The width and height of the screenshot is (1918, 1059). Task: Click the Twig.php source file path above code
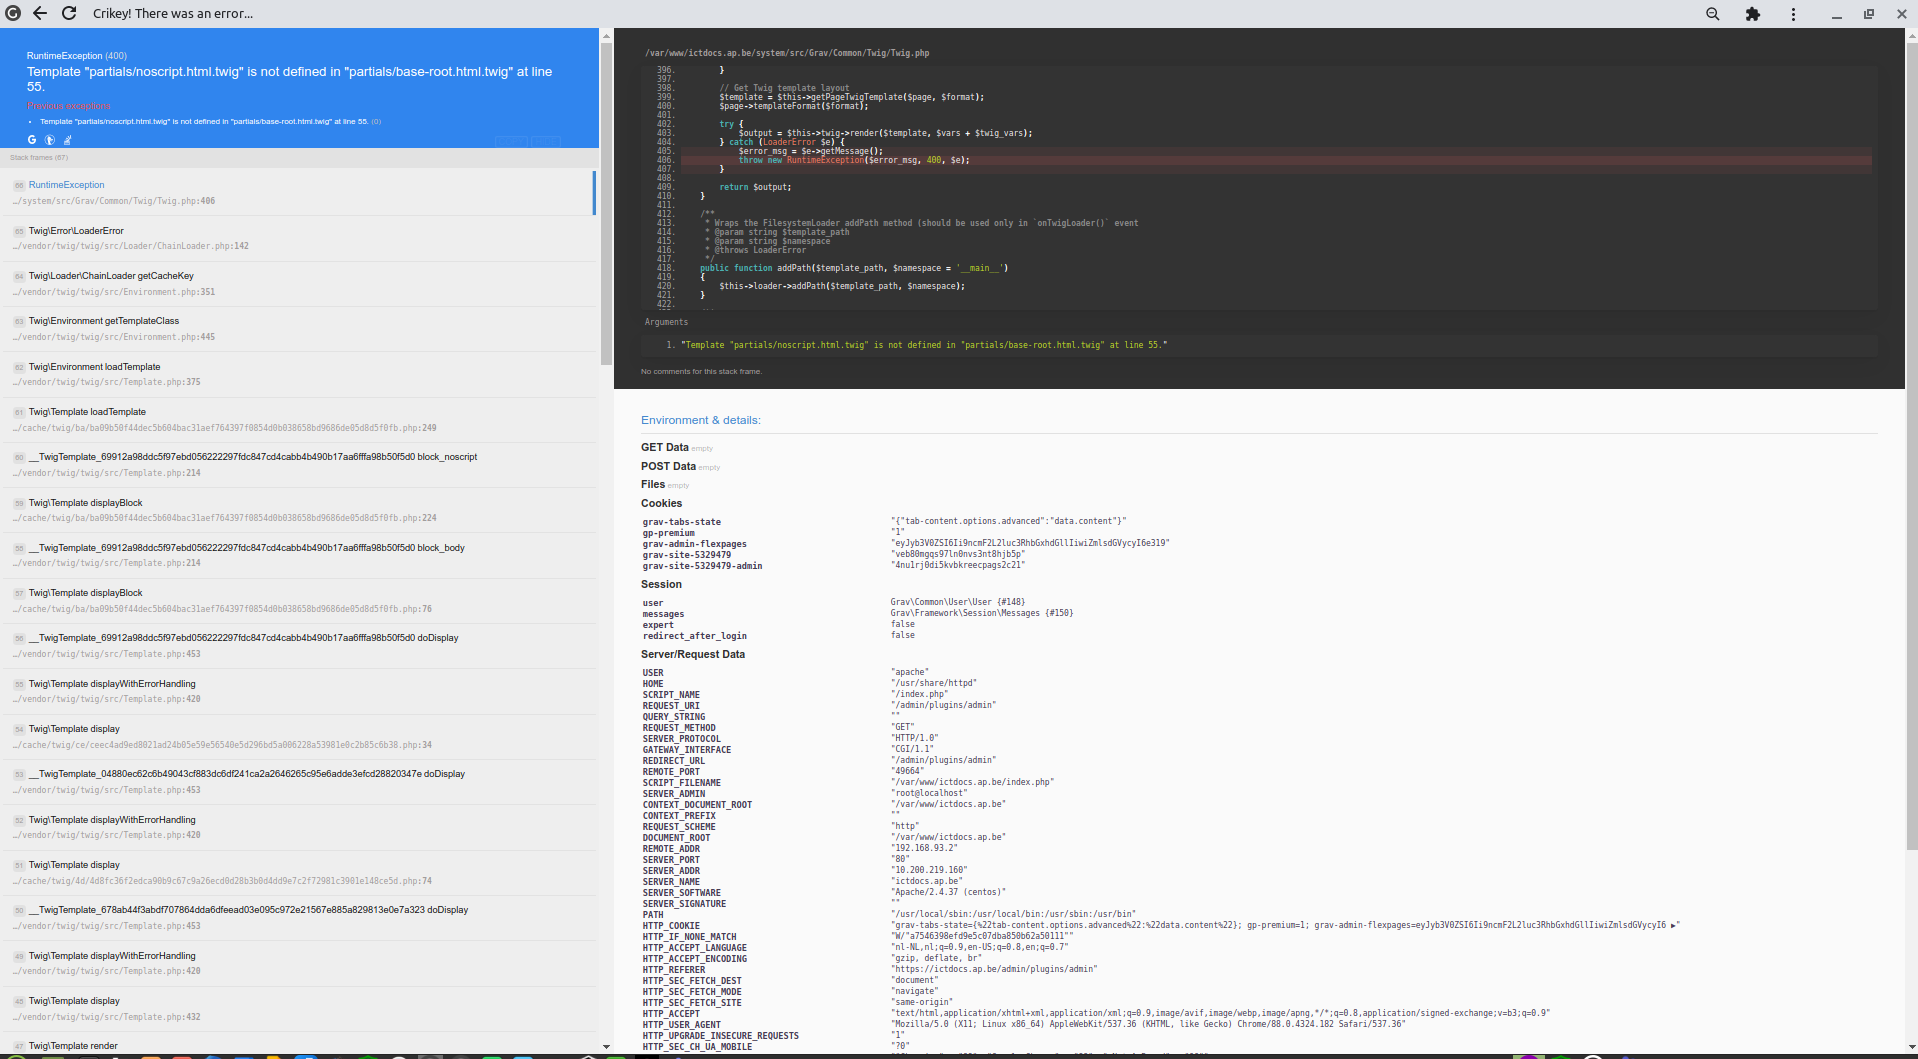(x=787, y=53)
